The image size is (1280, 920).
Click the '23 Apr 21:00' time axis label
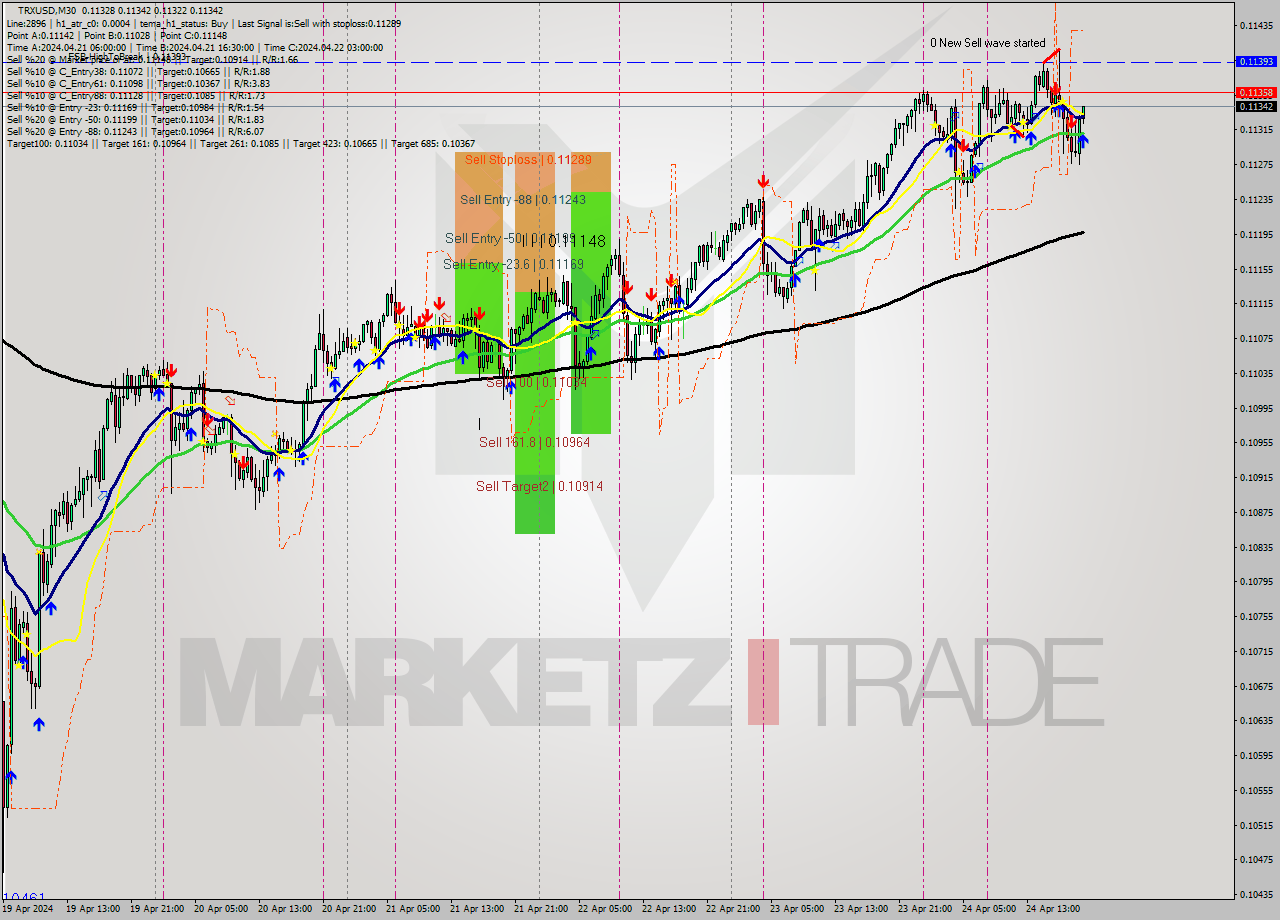[924, 909]
